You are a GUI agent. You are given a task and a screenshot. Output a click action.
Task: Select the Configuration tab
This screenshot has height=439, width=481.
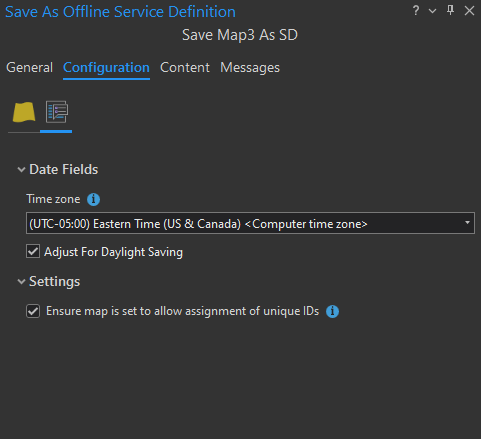click(x=106, y=68)
